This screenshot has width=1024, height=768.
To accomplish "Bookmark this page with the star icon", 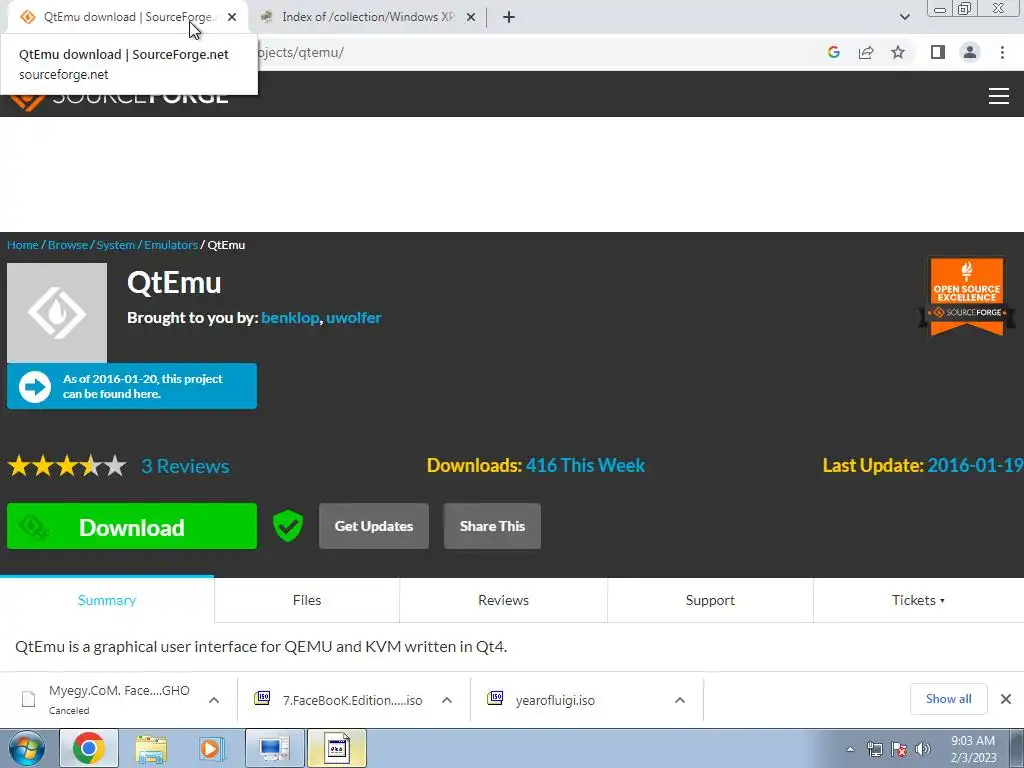I will (898, 52).
